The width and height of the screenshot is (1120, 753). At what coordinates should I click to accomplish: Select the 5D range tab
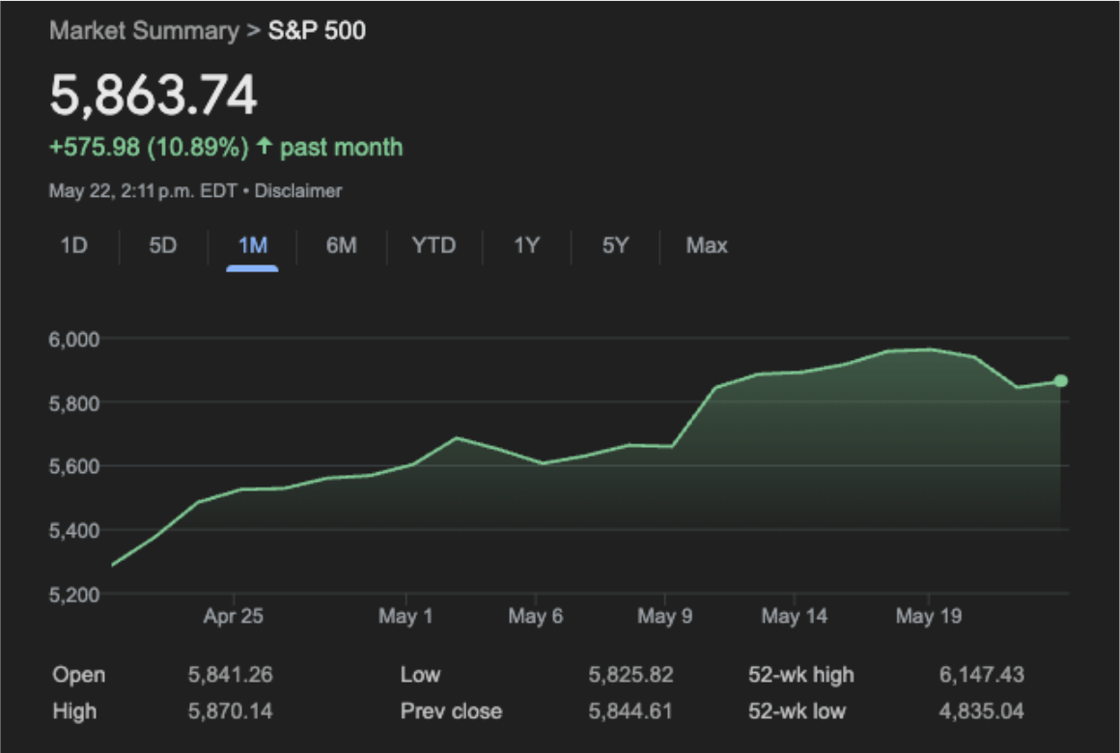click(163, 246)
